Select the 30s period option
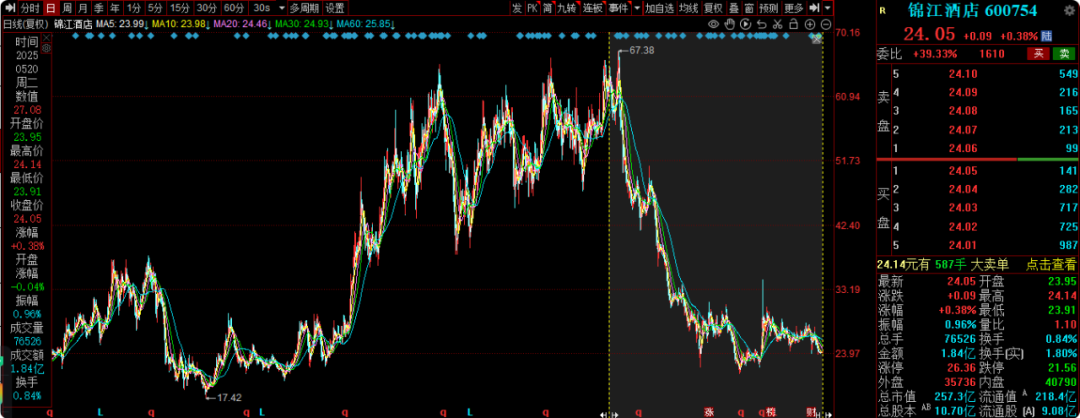Viewport: 1080px width, 418px height. (261, 8)
